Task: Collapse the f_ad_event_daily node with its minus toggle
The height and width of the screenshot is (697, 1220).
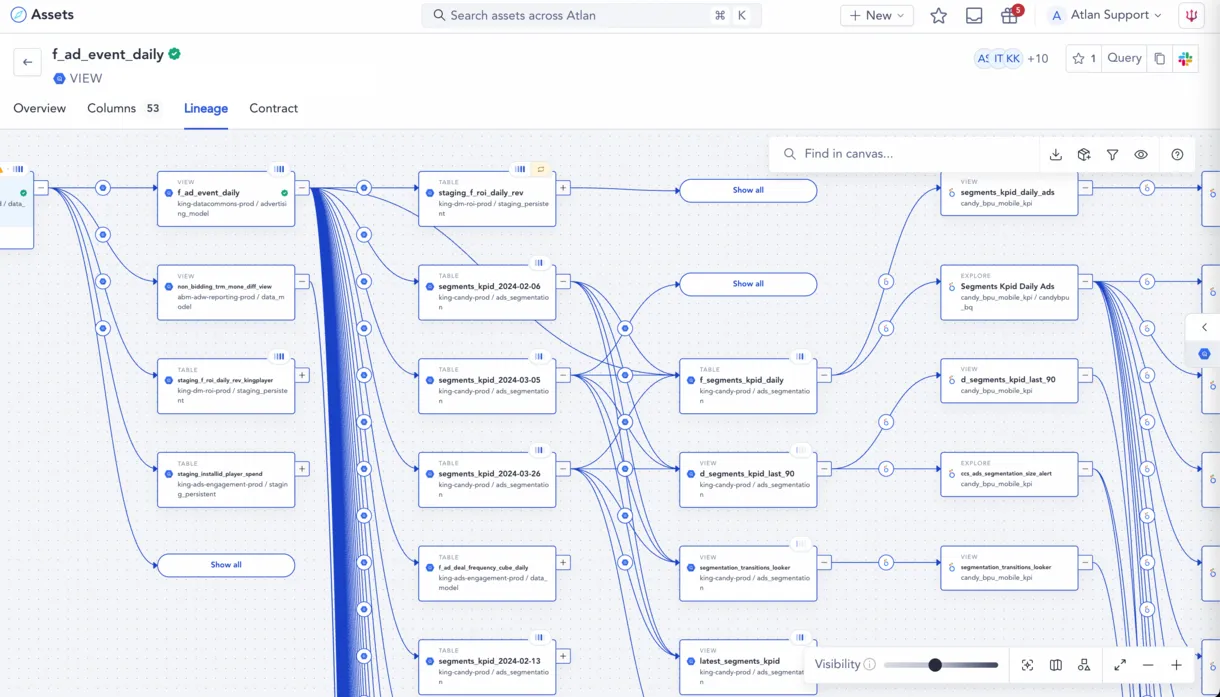Action: click(x=302, y=188)
